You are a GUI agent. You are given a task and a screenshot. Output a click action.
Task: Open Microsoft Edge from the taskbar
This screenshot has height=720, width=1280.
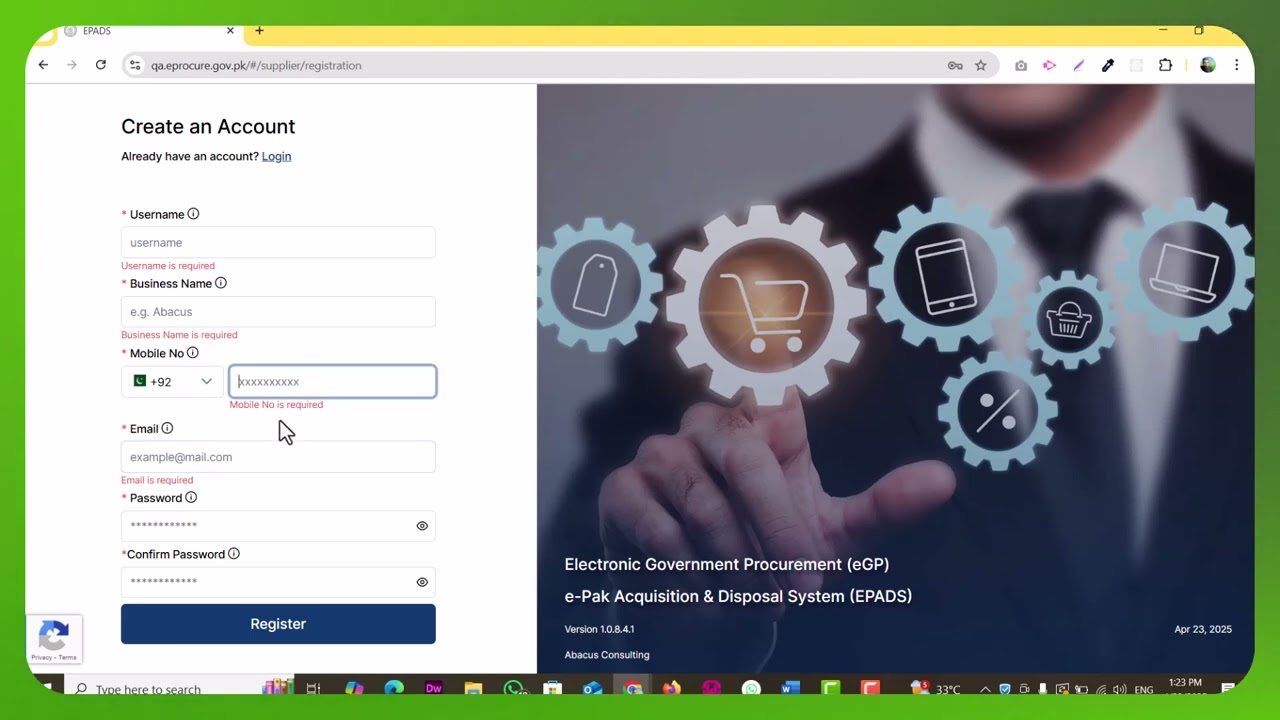pyautogui.click(x=394, y=689)
